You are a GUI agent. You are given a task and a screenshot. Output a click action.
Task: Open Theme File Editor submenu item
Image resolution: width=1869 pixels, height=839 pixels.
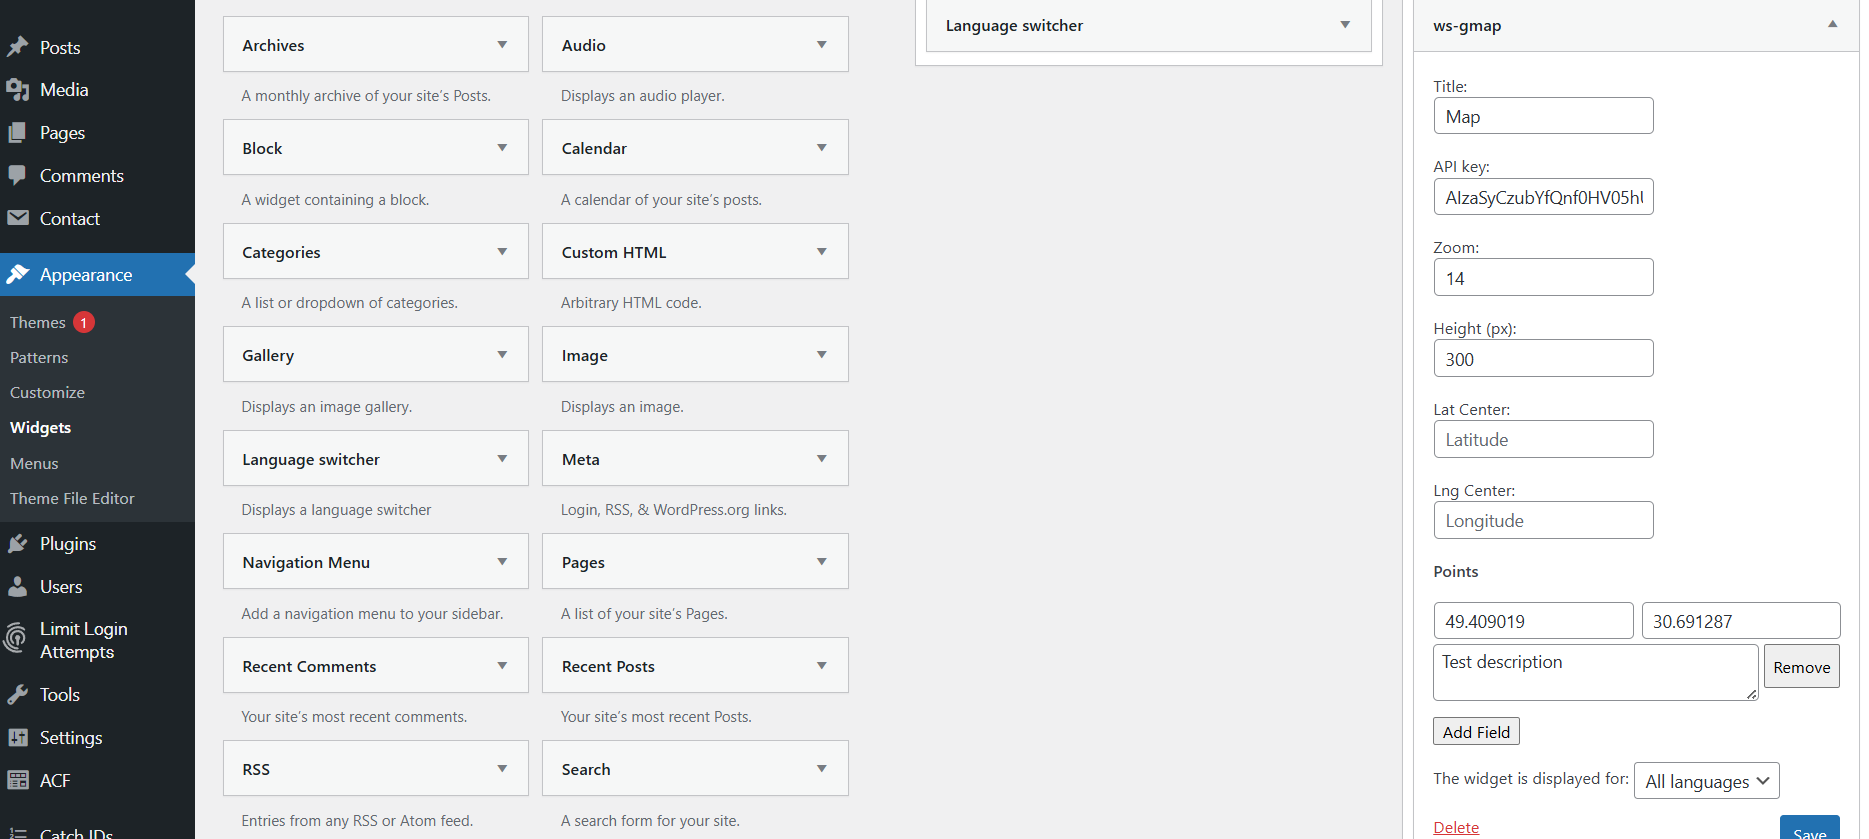click(x=72, y=499)
